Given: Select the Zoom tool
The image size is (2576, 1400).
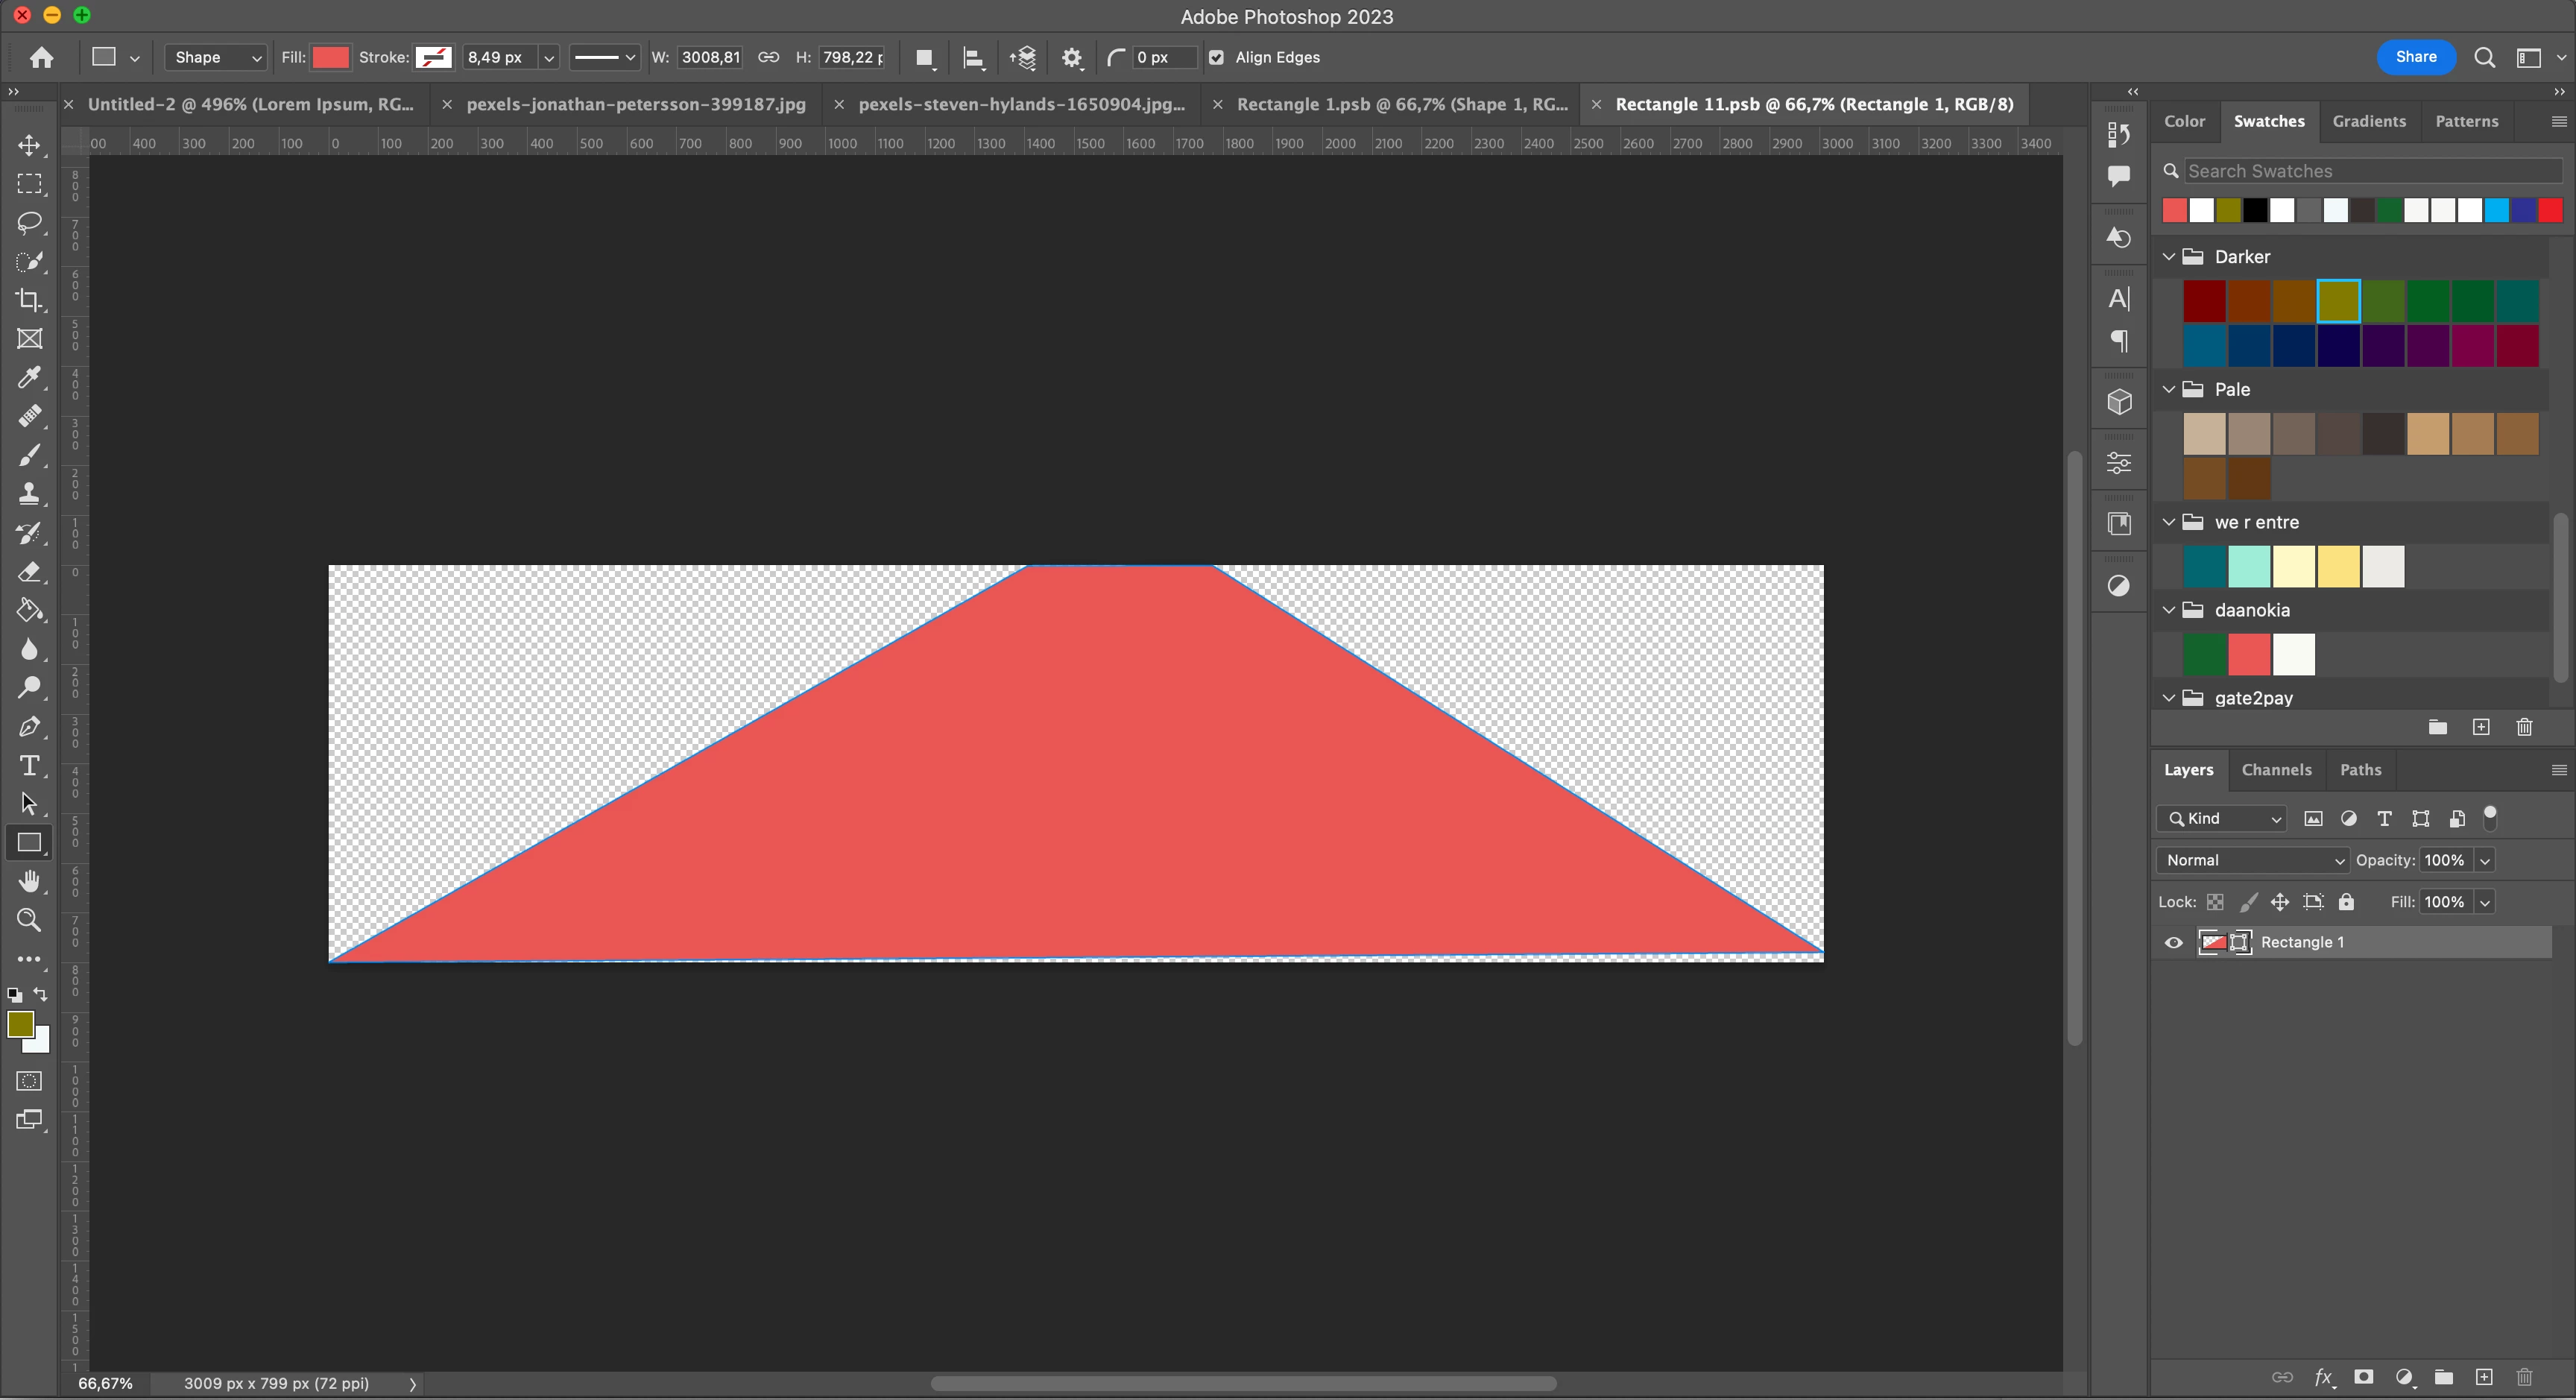Looking at the screenshot, I should tap(30, 920).
